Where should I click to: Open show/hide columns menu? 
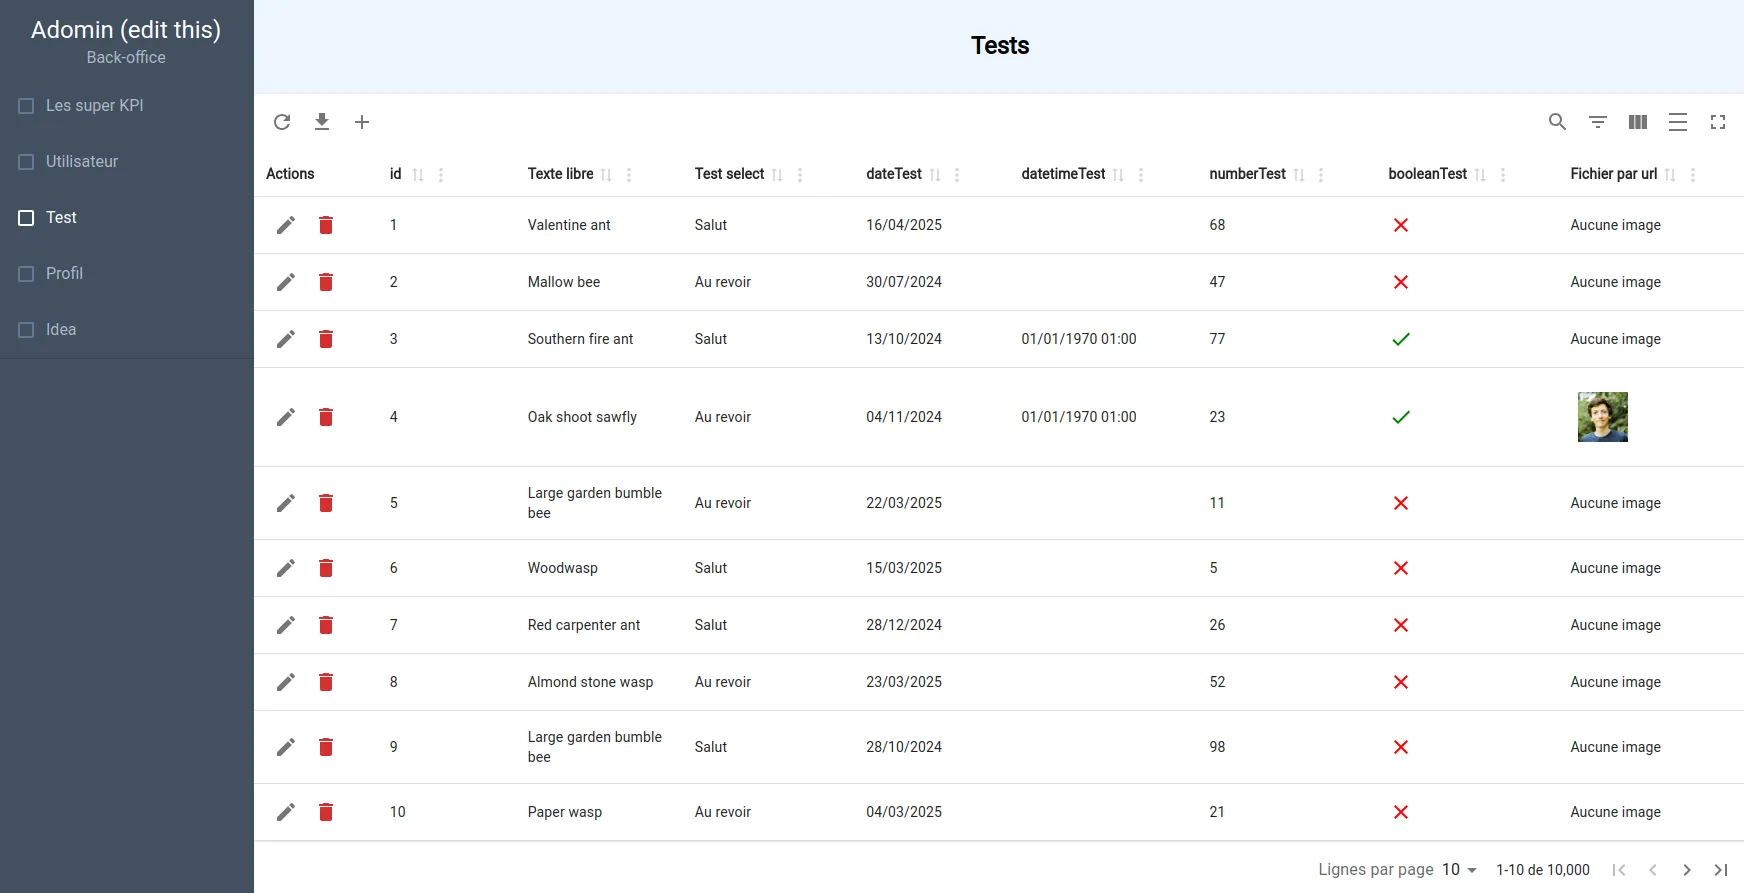coord(1638,122)
